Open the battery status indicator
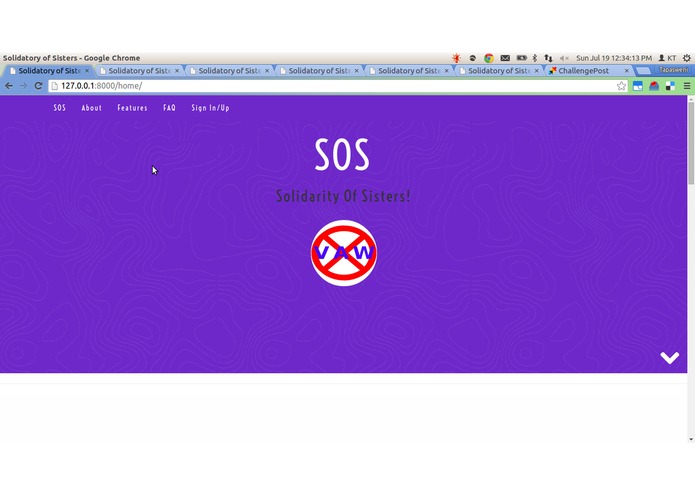Viewport: 695px width, 494px height. click(x=522, y=58)
